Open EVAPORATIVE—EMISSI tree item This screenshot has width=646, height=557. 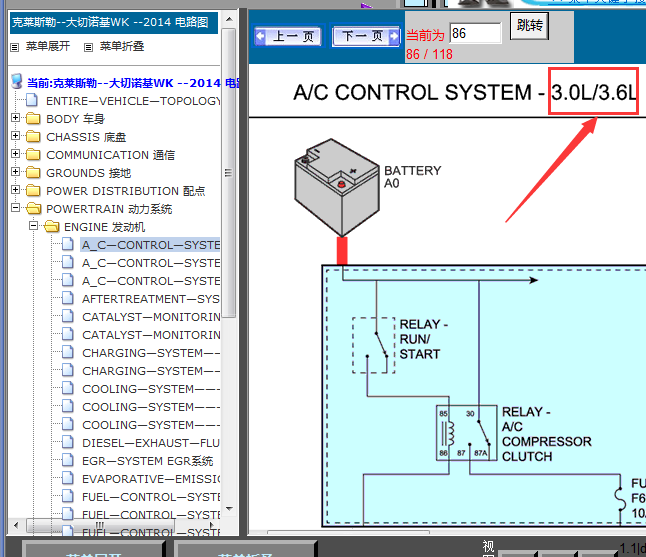tap(151, 479)
